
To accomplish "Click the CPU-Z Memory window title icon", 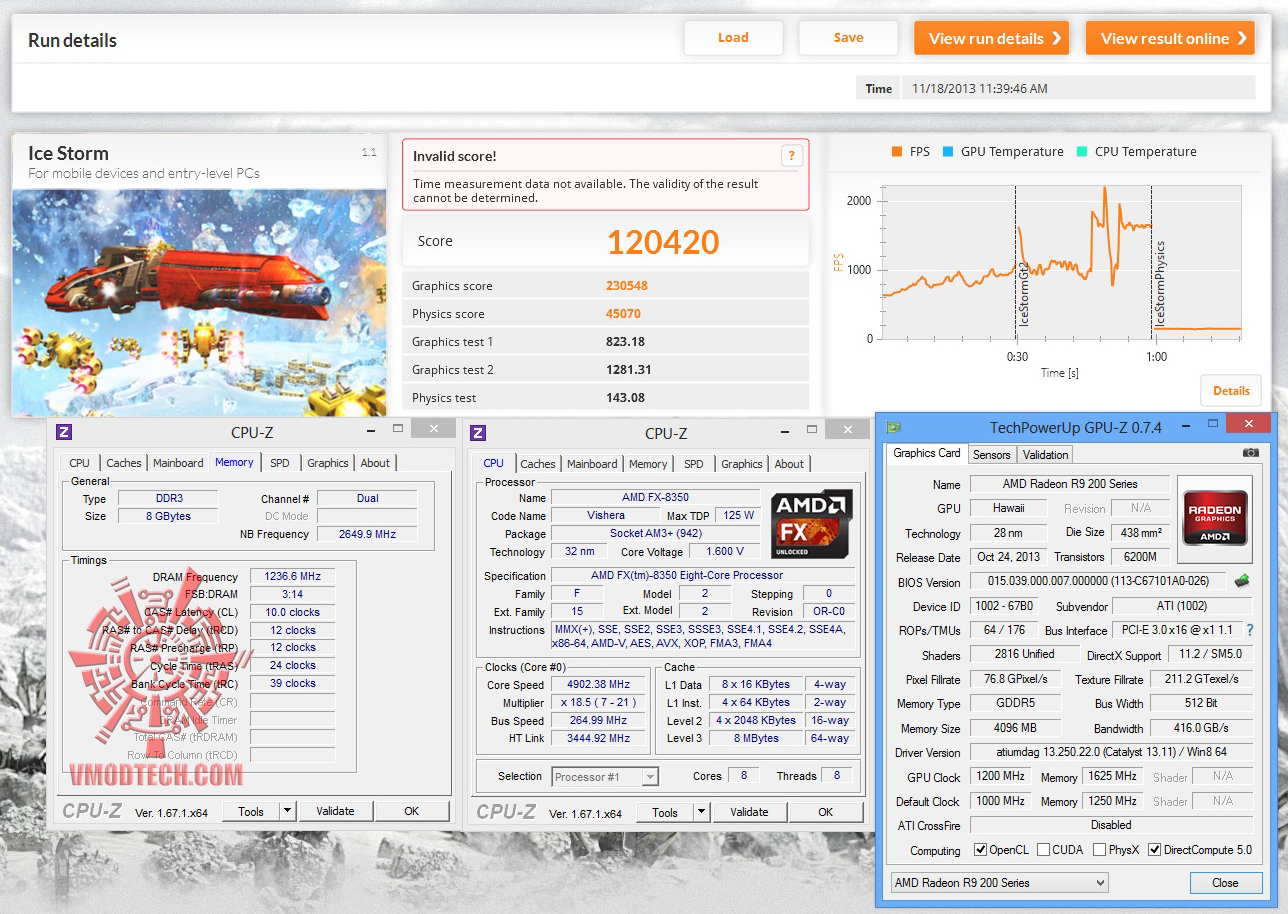I will 63,432.
